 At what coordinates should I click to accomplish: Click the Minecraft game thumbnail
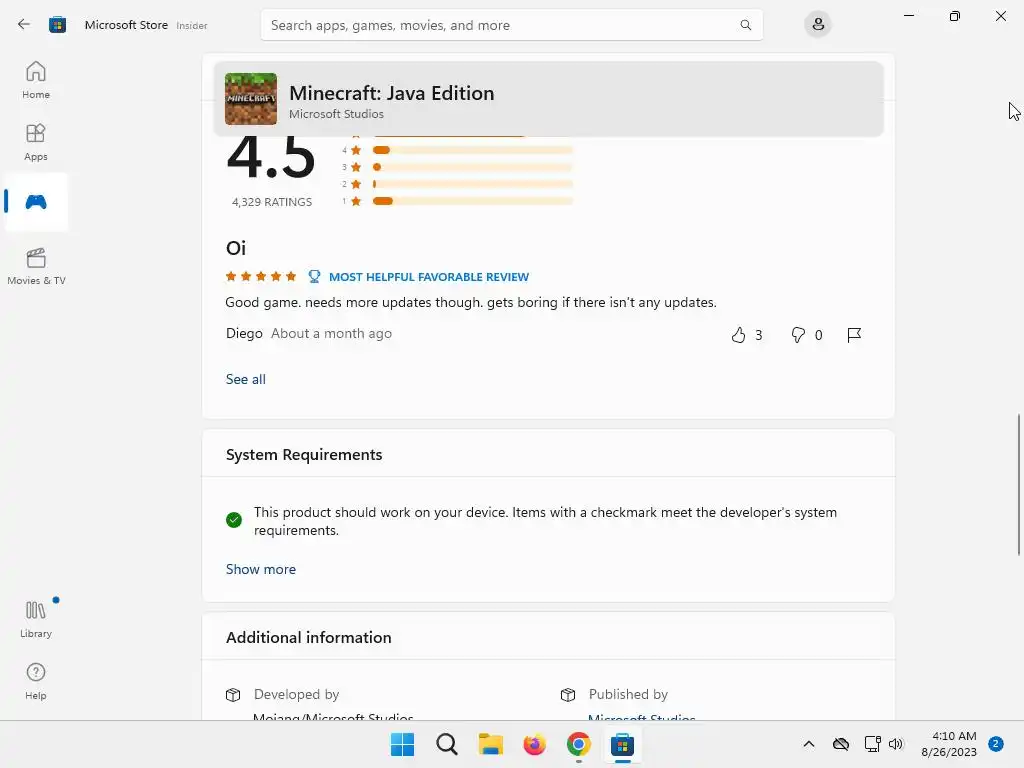(x=251, y=99)
